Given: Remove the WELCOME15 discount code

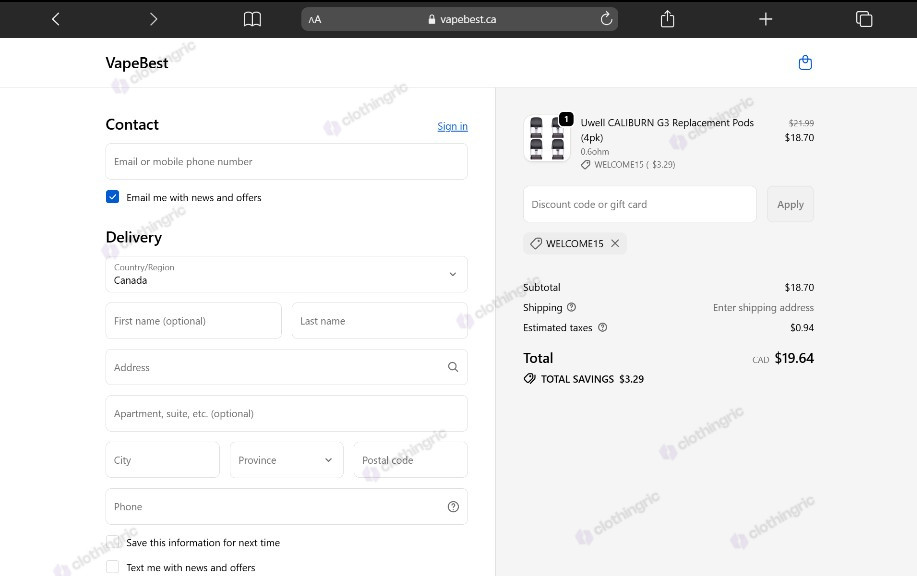Looking at the screenshot, I should click(x=615, y=243).
